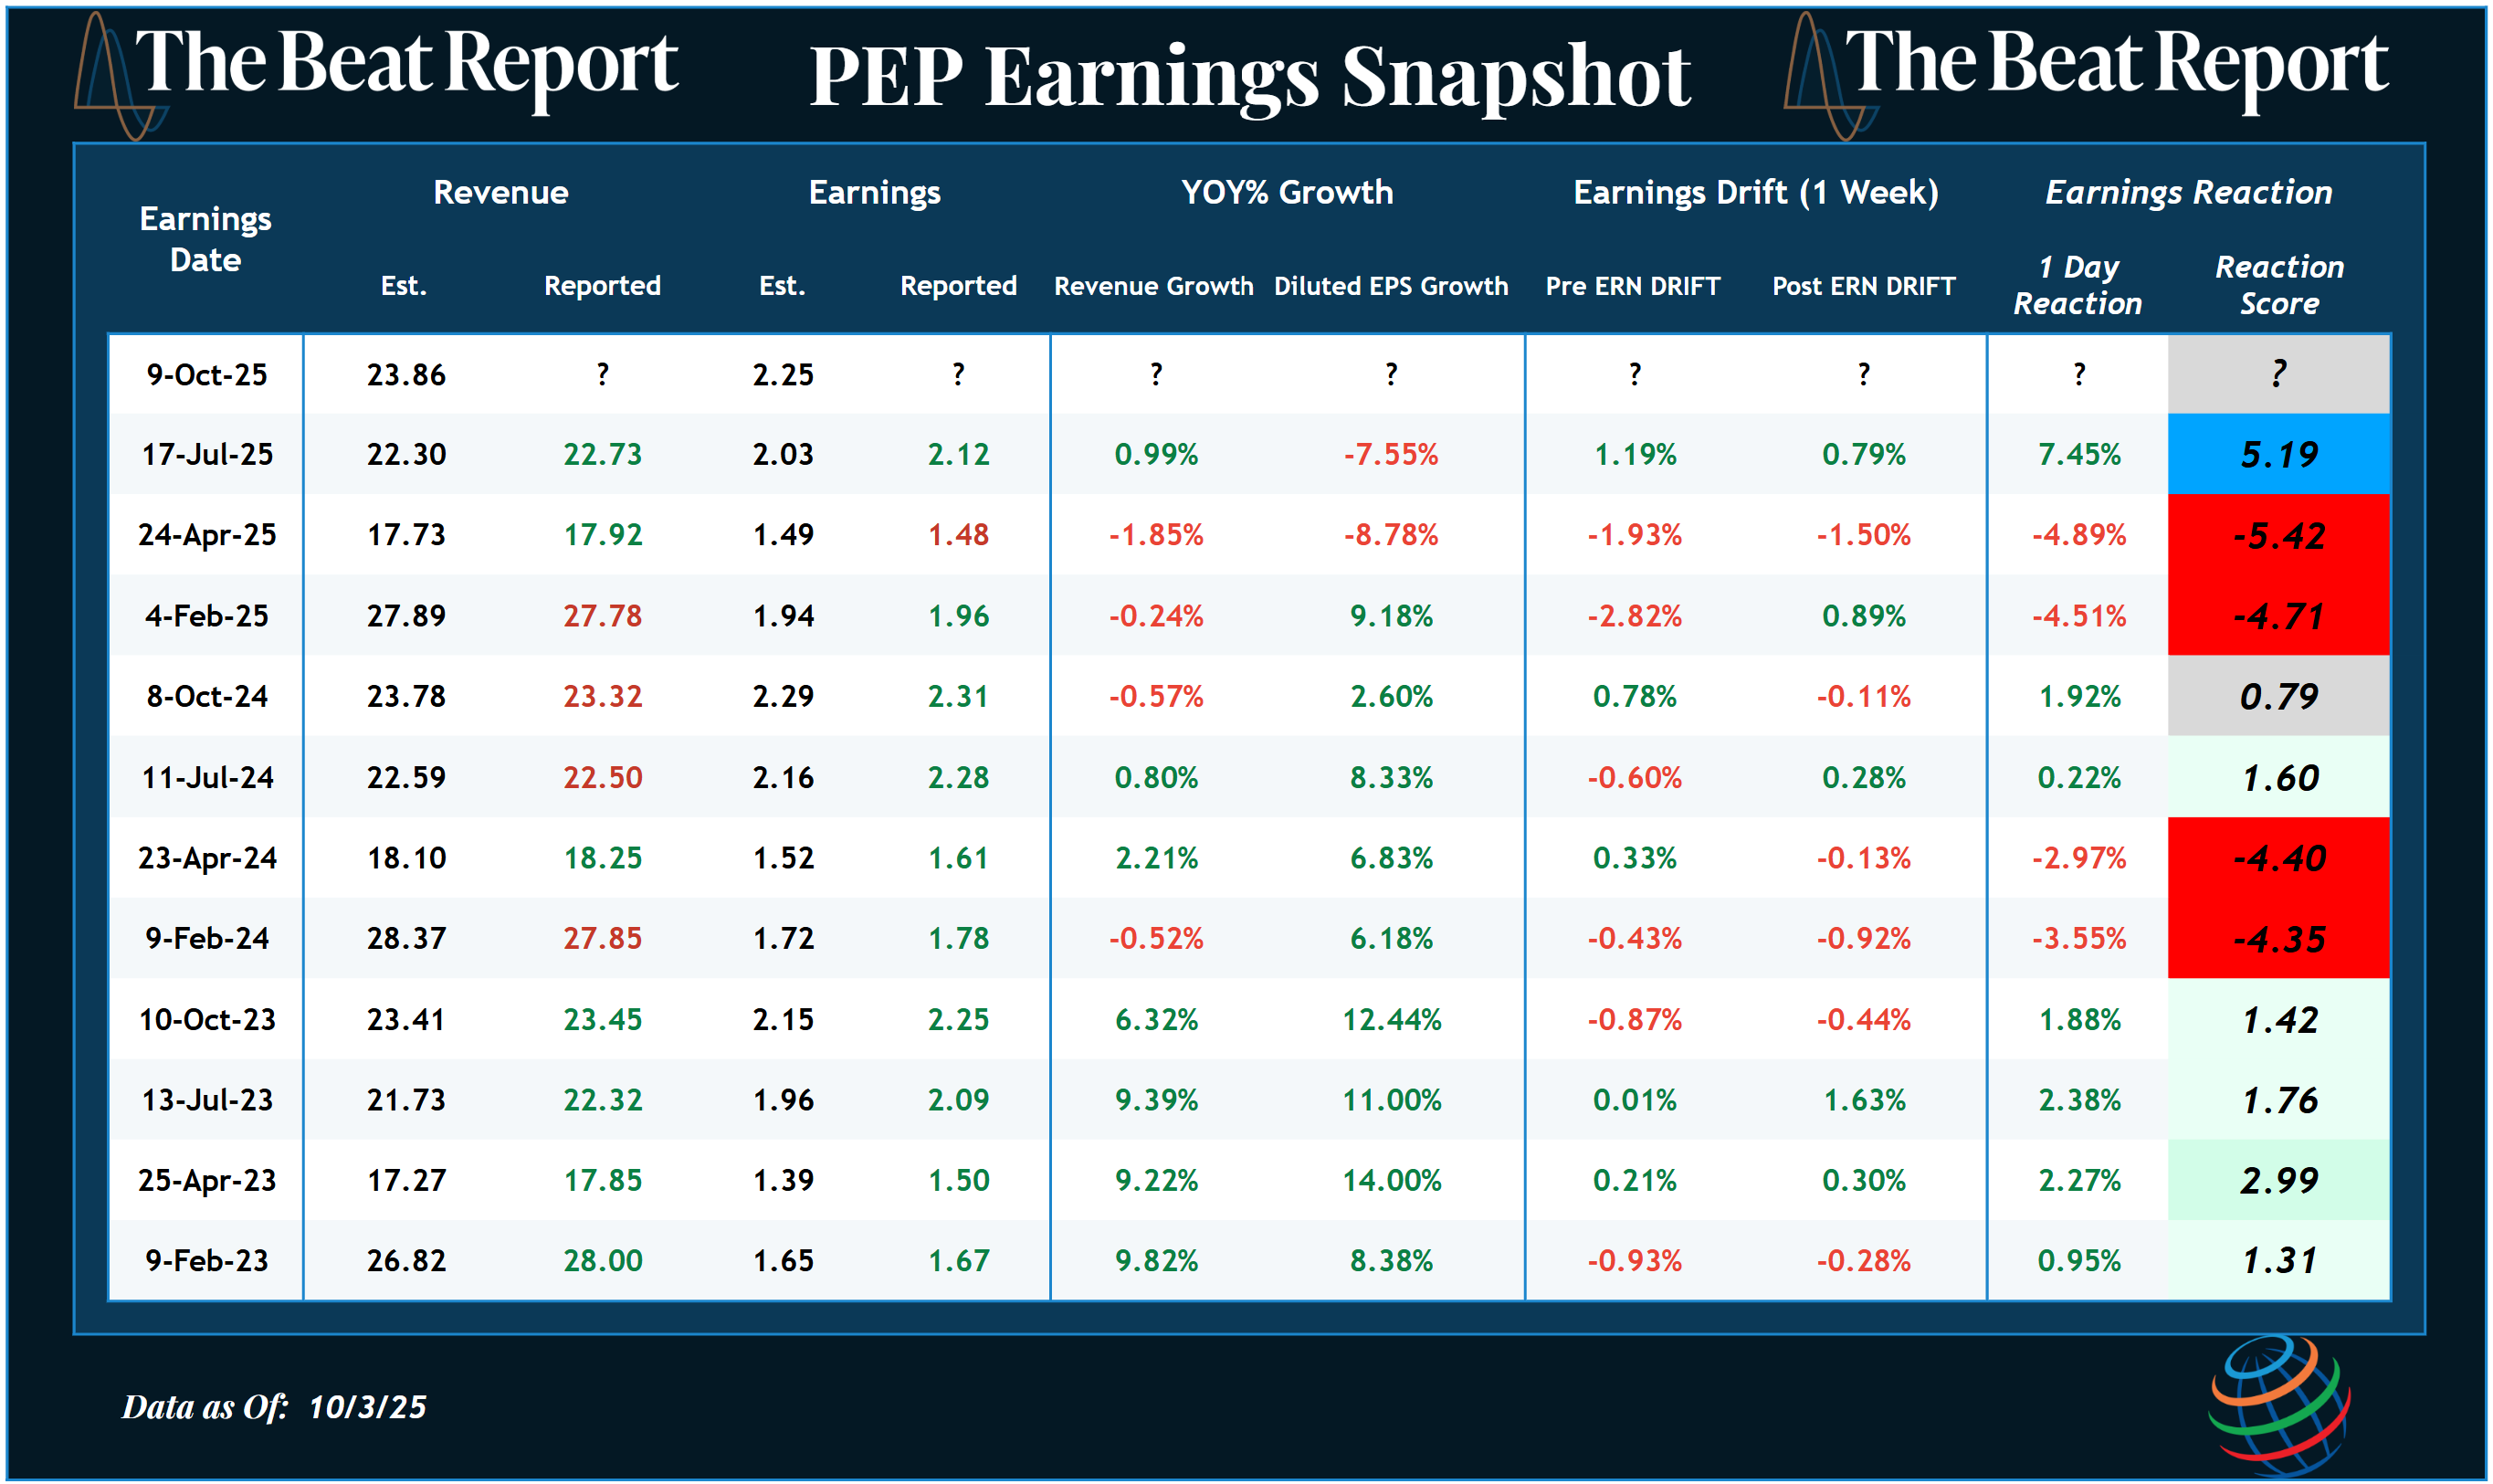Click the colorful globe logo icon
Screen dimensions: 2493x1484
2279,1405
